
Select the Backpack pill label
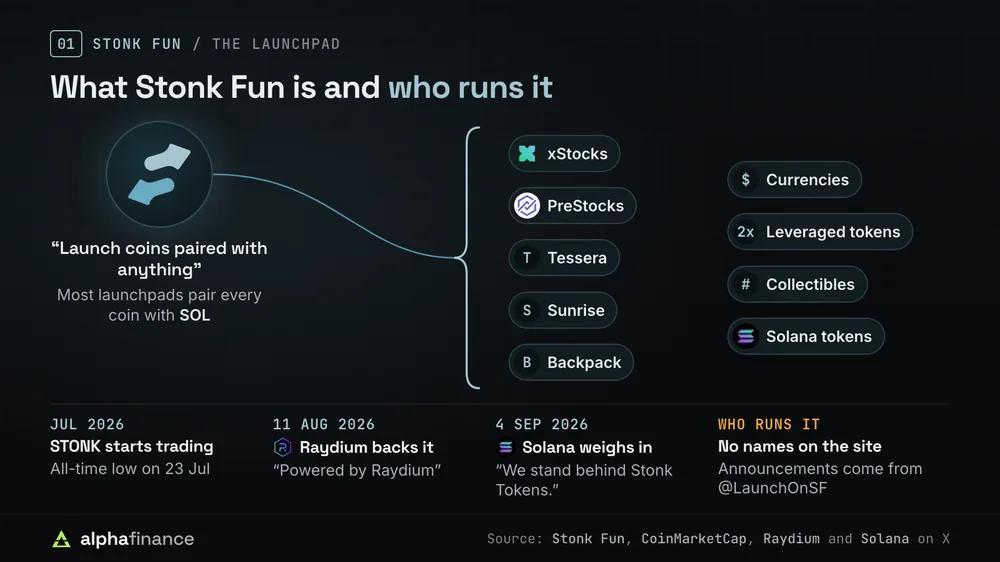(x=584, y=362)
